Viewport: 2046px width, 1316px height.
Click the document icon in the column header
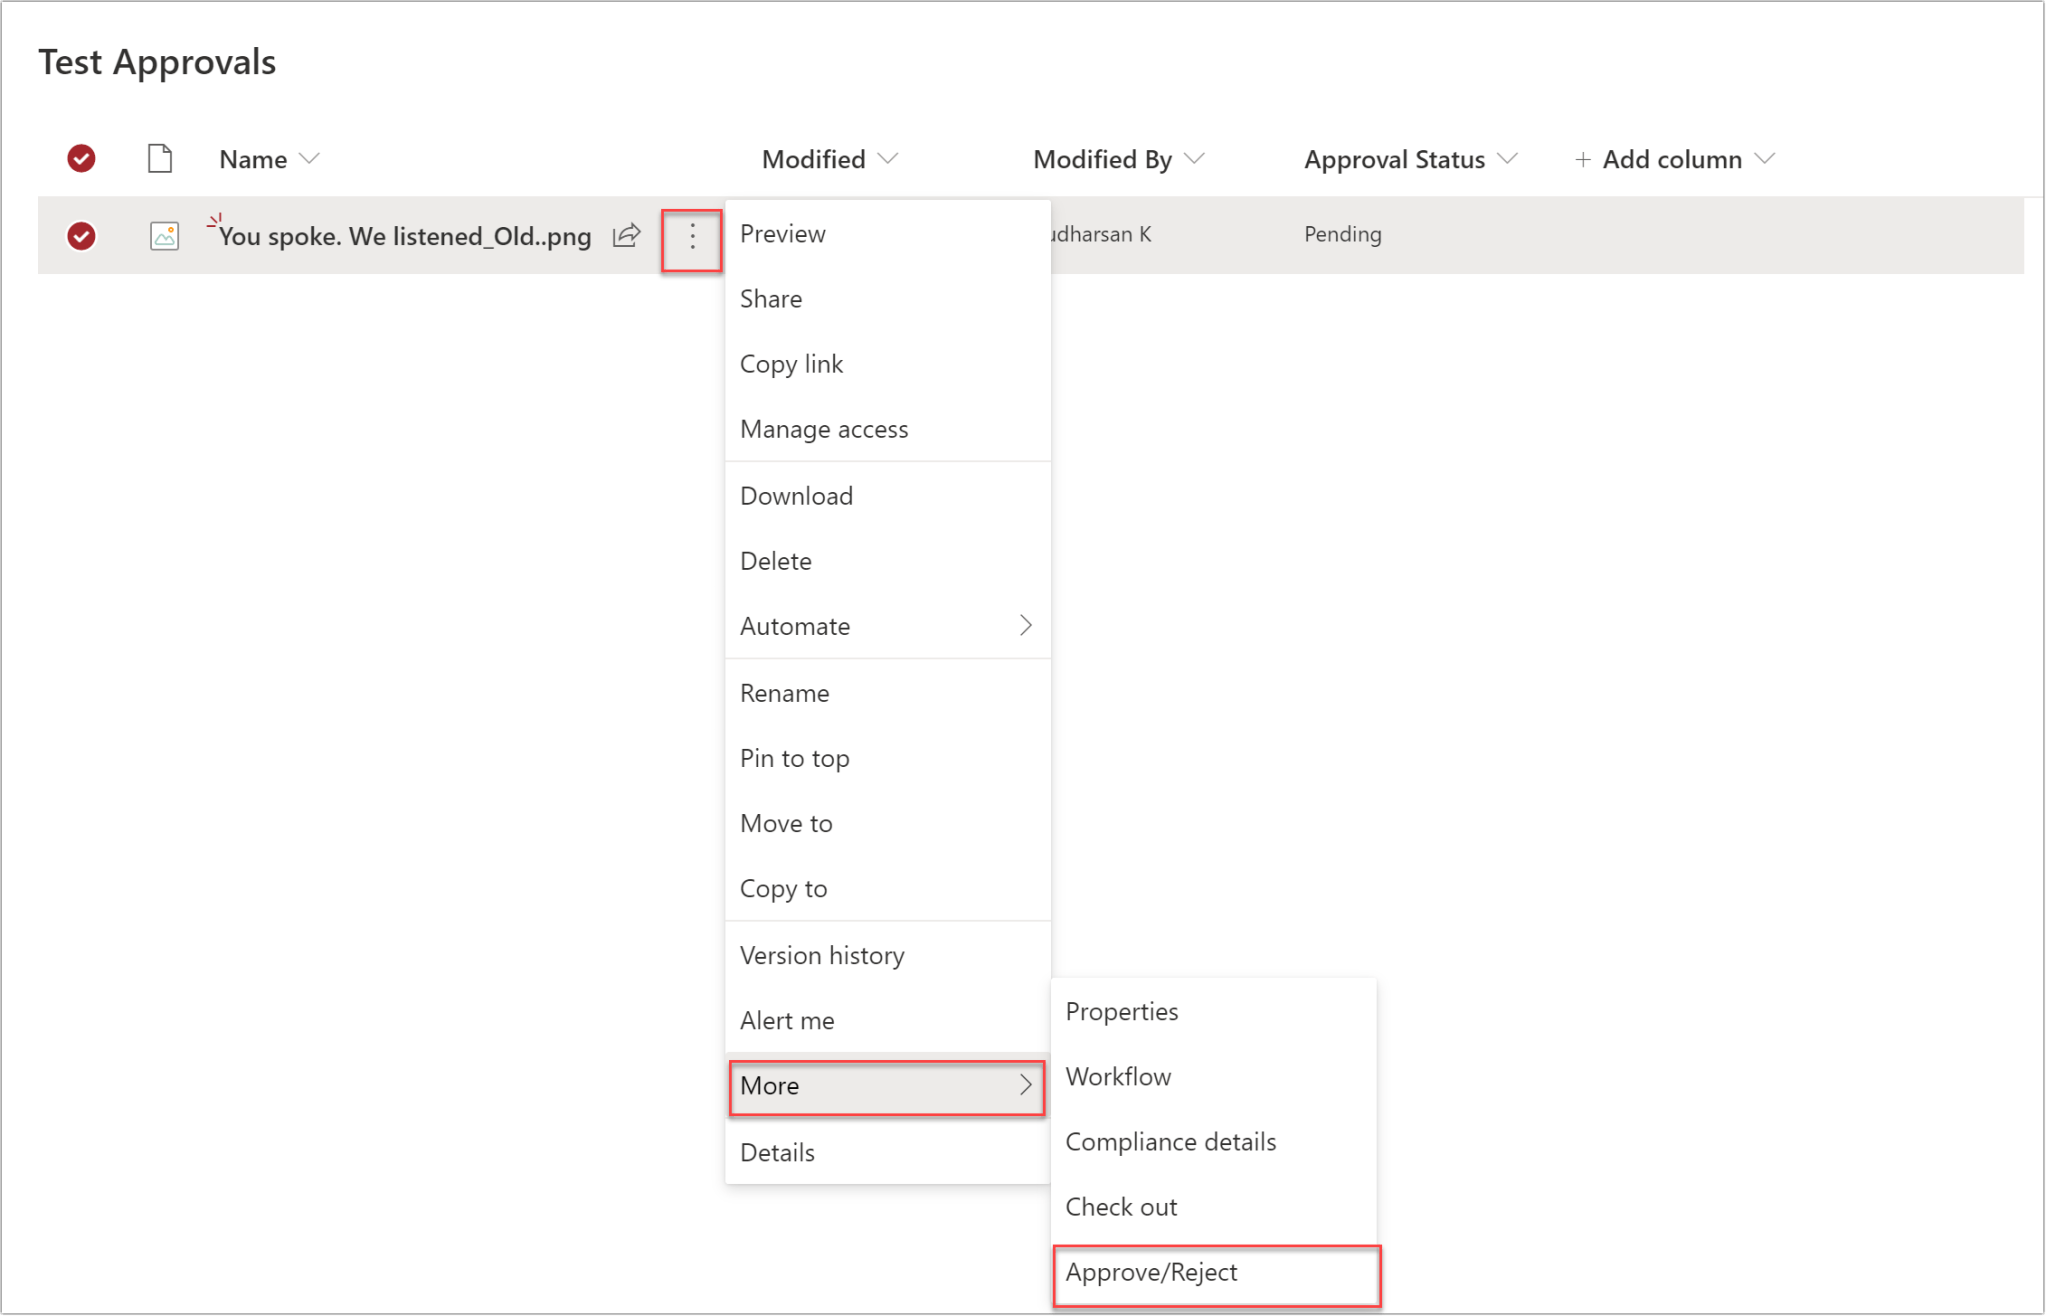tap(160, 158)
